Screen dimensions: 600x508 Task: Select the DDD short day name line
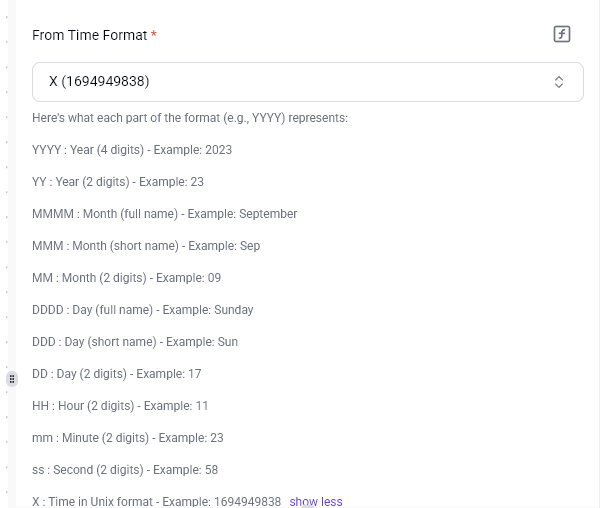pyautogui.click(x=135, y=342)
